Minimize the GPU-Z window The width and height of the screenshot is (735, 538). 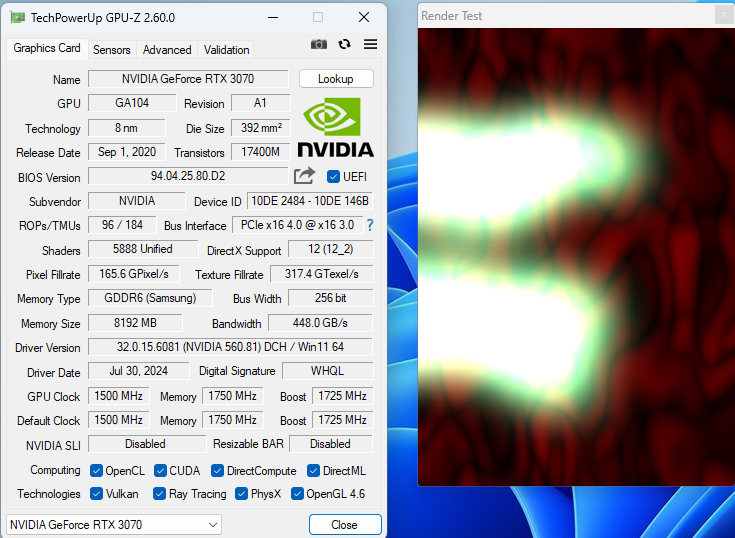(x=273, y=17)
